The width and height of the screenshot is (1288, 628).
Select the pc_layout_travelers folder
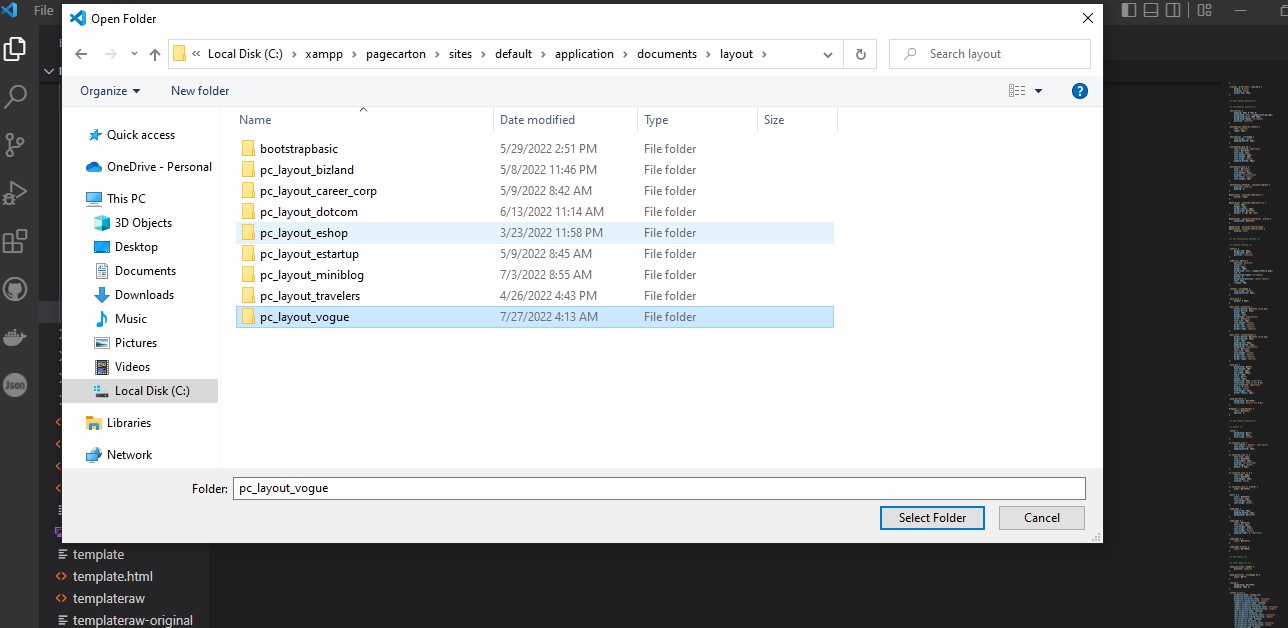(x=535, y=296)
